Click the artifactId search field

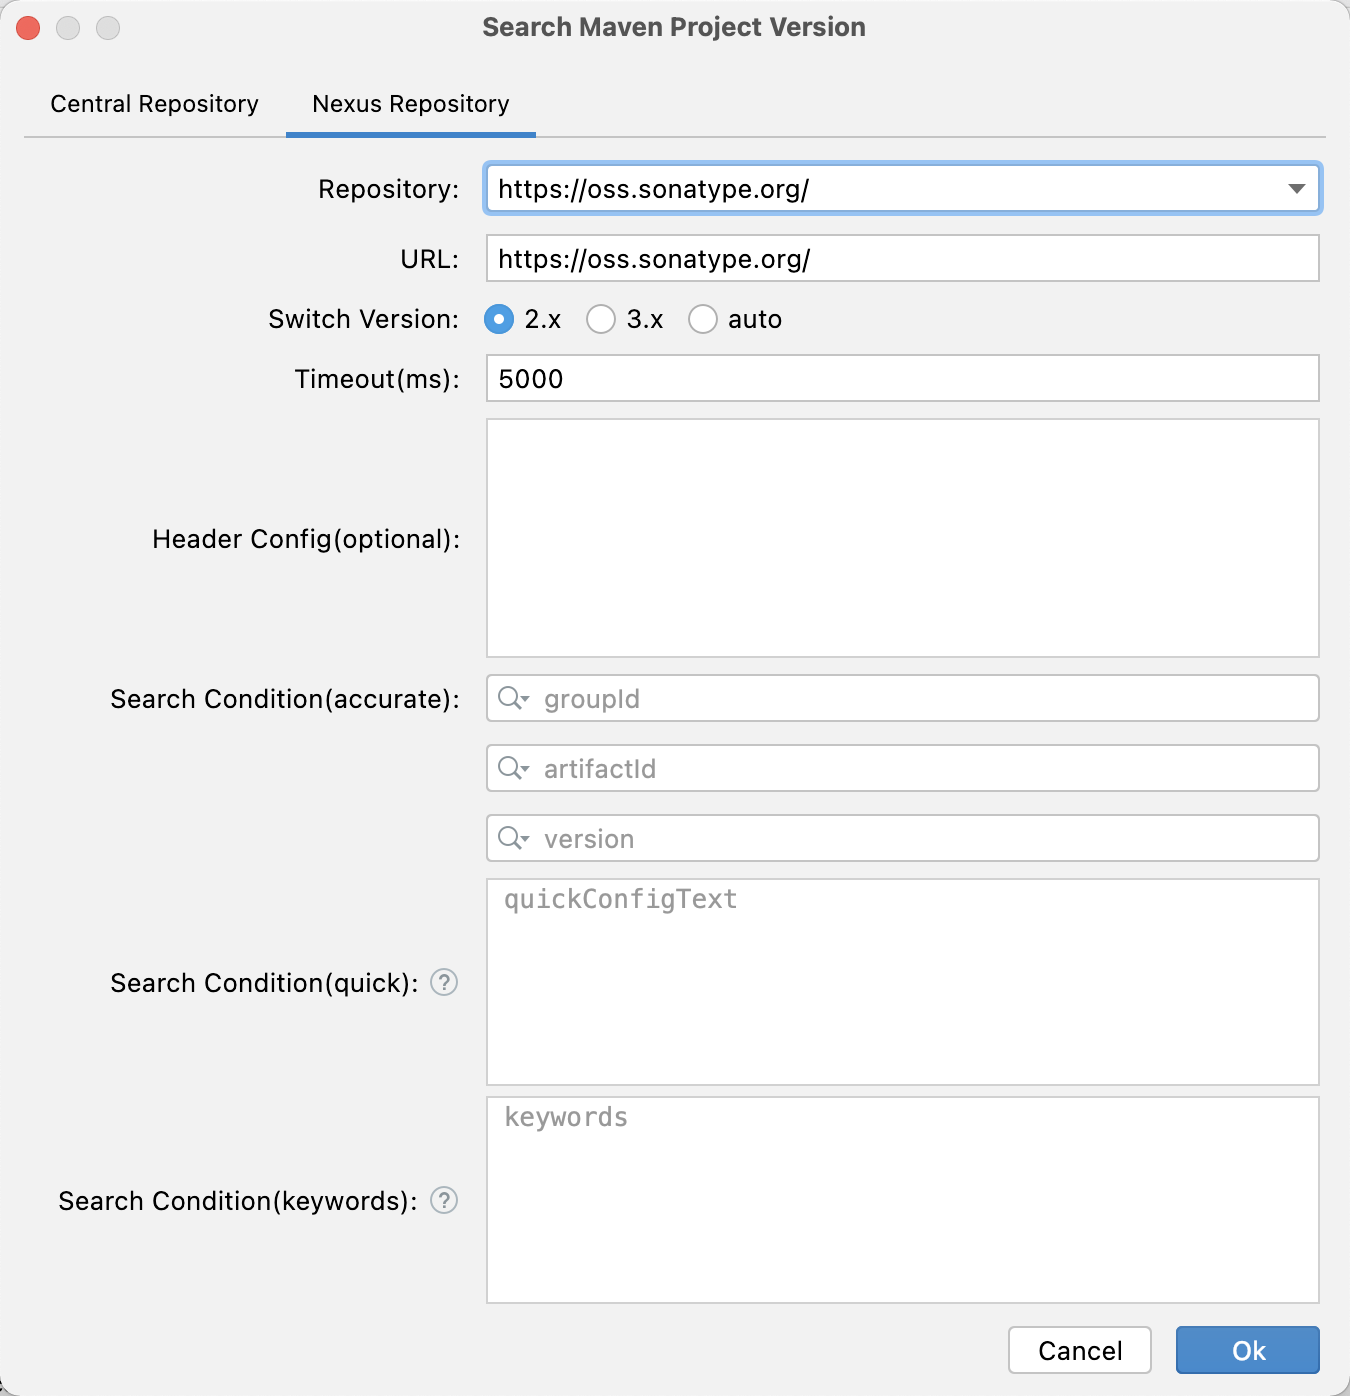coord(903,768)
